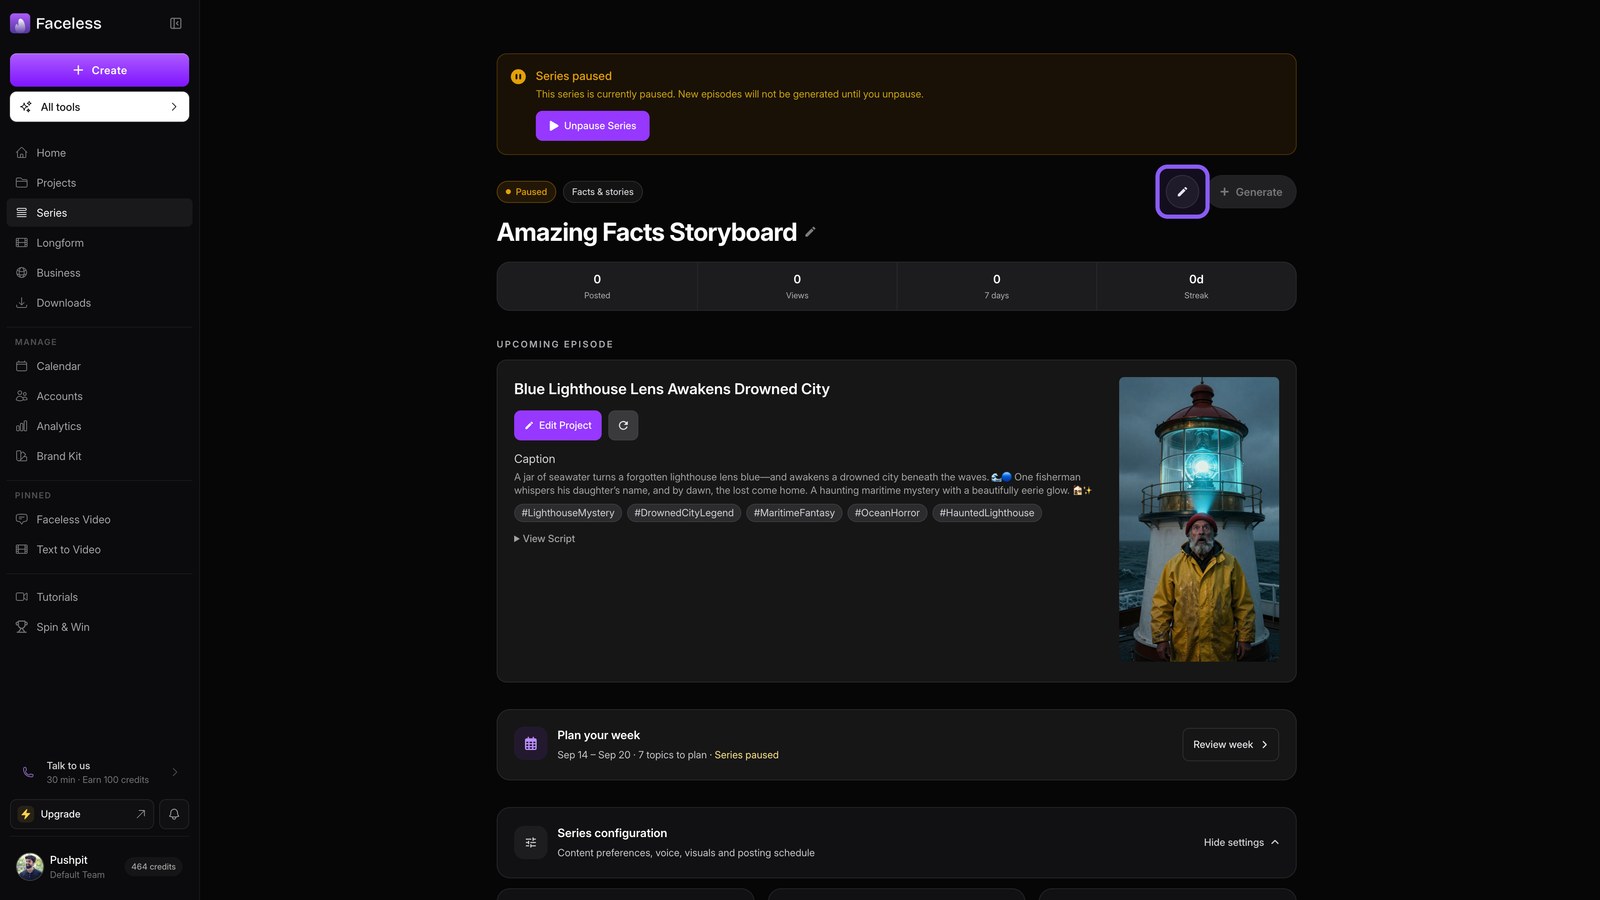This screenshot has width=1600, height=900.
Task: Click the Create button
Action: tap(99, 70)
